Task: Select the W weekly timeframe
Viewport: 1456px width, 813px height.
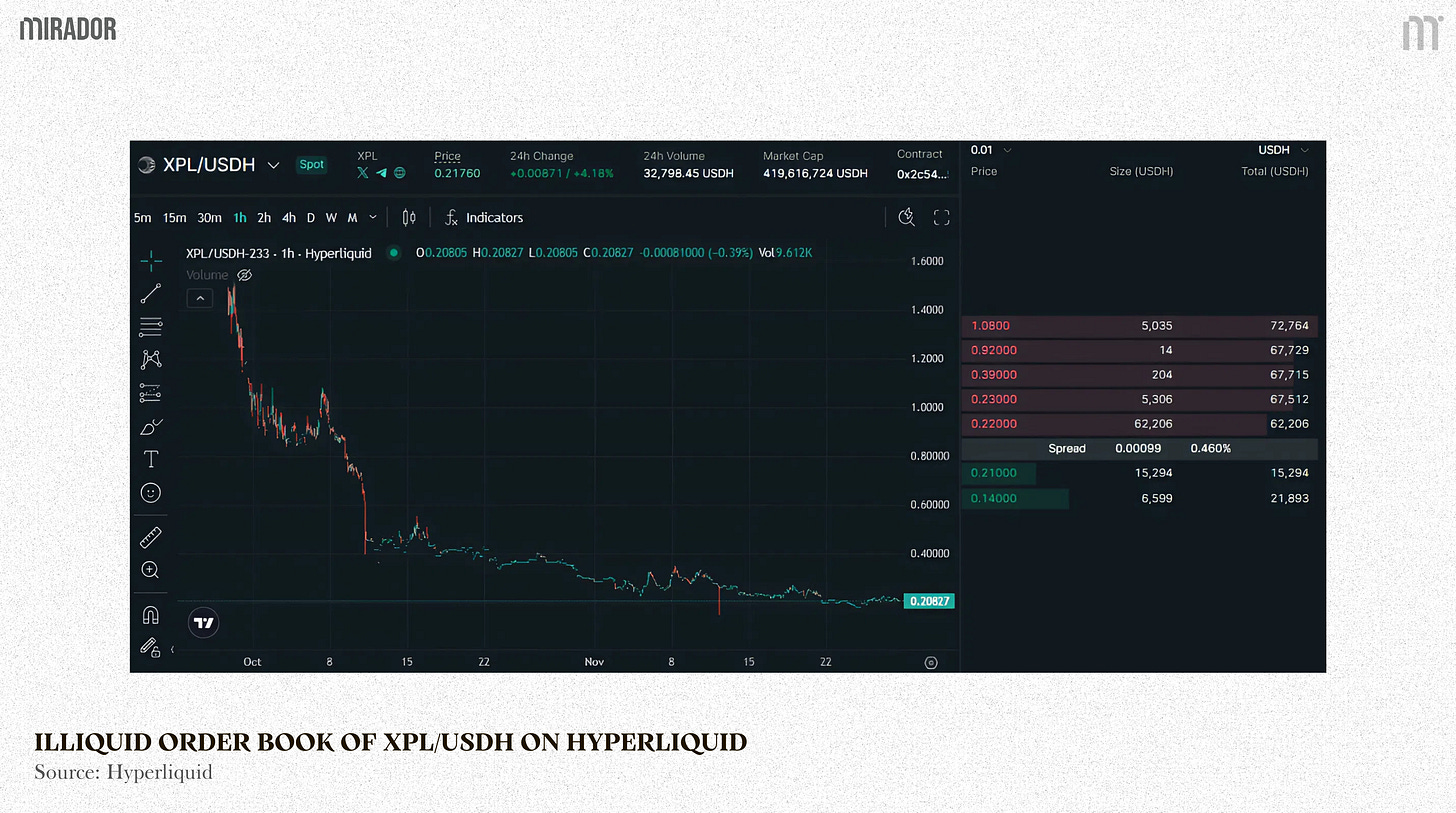Action: [x=331, y=217]
